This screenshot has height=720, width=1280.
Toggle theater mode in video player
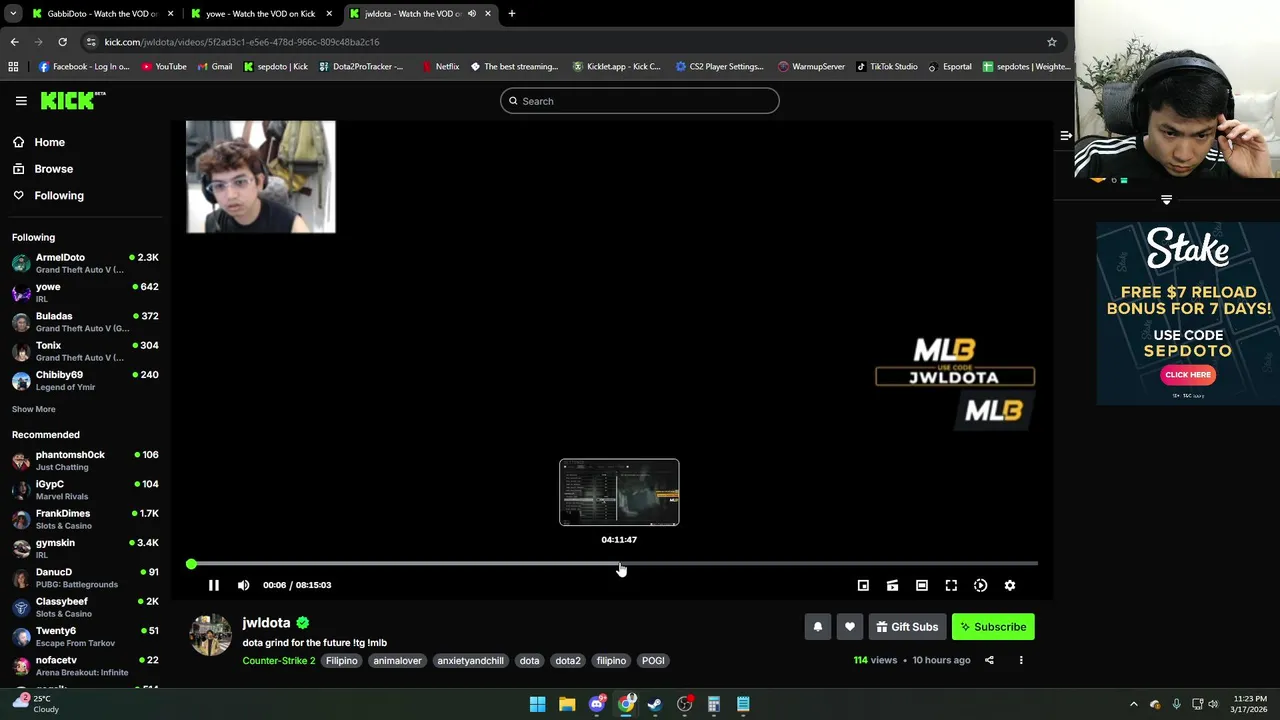click(x=922, y=585)
